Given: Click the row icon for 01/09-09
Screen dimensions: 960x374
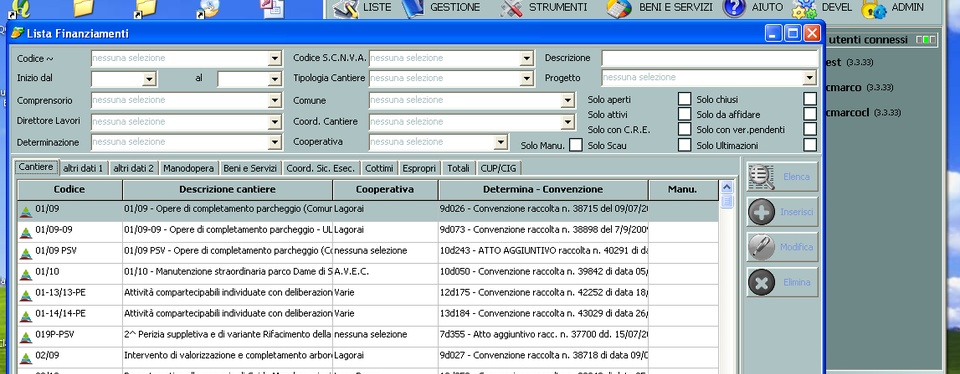Looking at the screenshot, I should pyautogui.click(x=26, y=233).
